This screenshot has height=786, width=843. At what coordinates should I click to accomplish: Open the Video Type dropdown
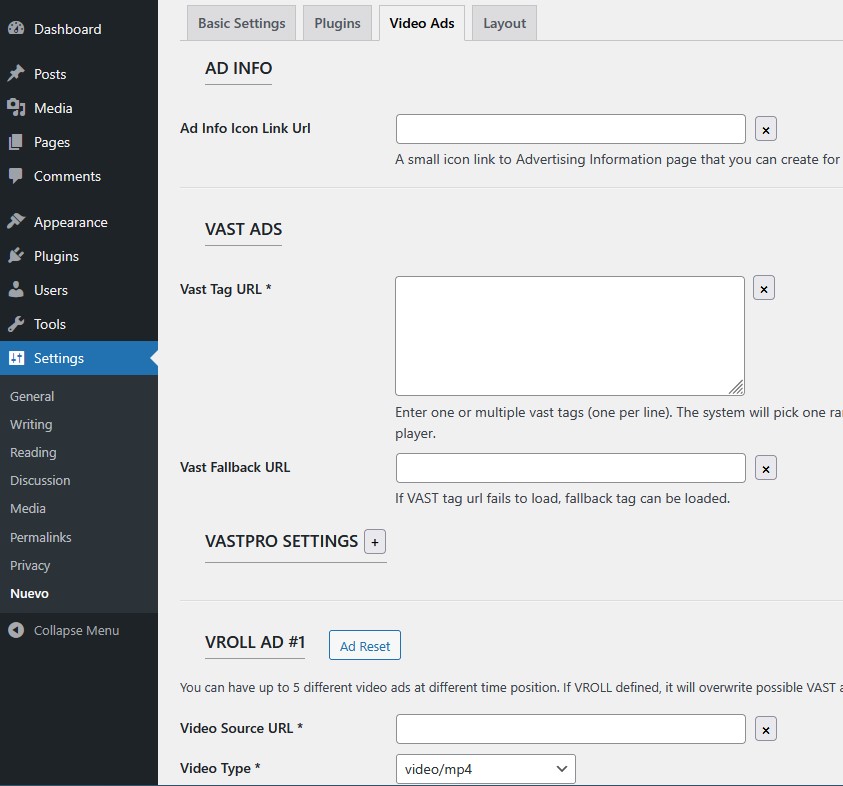click(486, 769)
